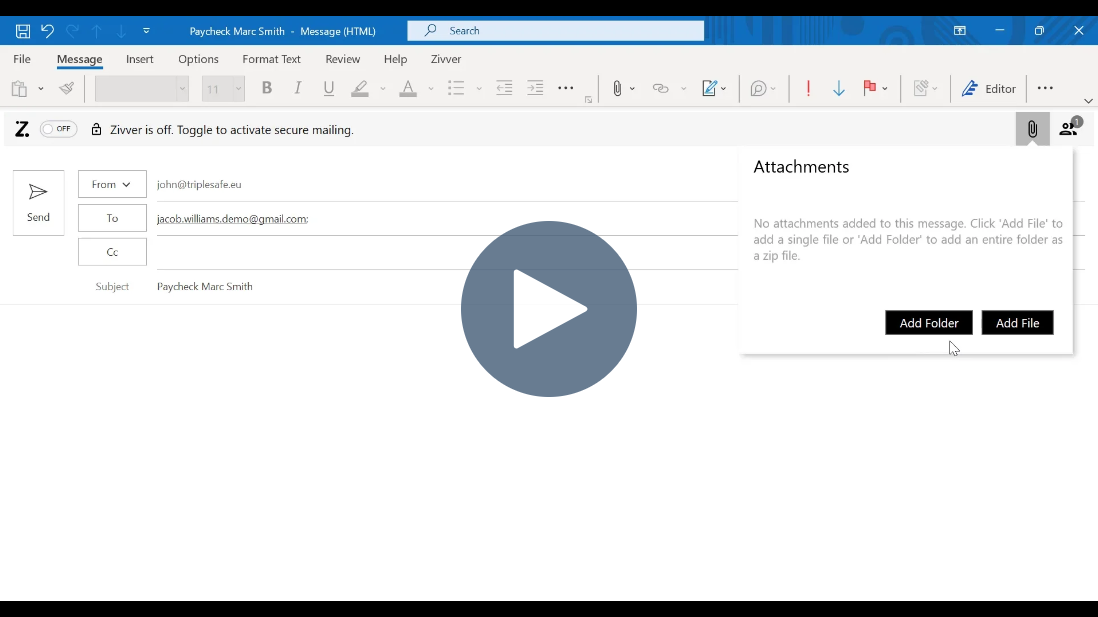1098x617 pixels.
Task: Switch to the Insert tab
Action: pyautogui.click(x=140, y=59)
